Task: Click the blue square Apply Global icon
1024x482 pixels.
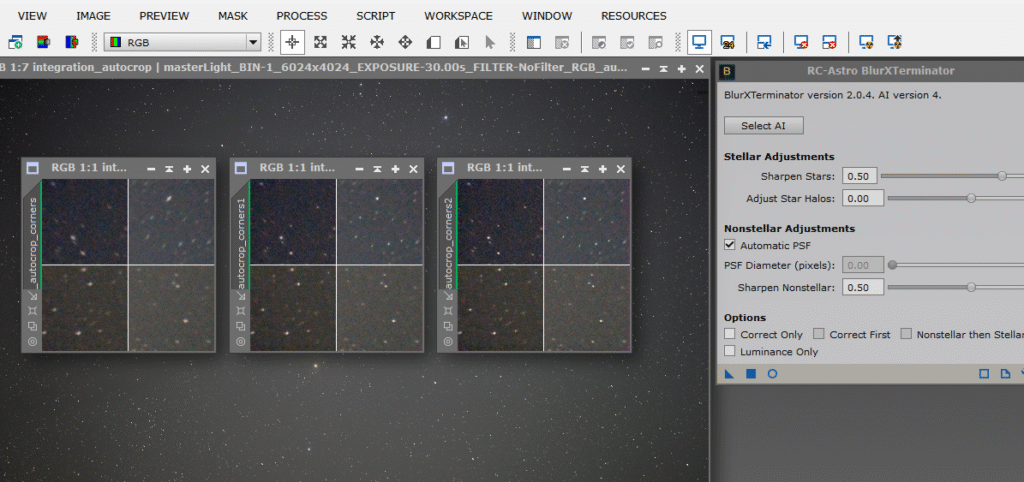Action: pos(750,374)
